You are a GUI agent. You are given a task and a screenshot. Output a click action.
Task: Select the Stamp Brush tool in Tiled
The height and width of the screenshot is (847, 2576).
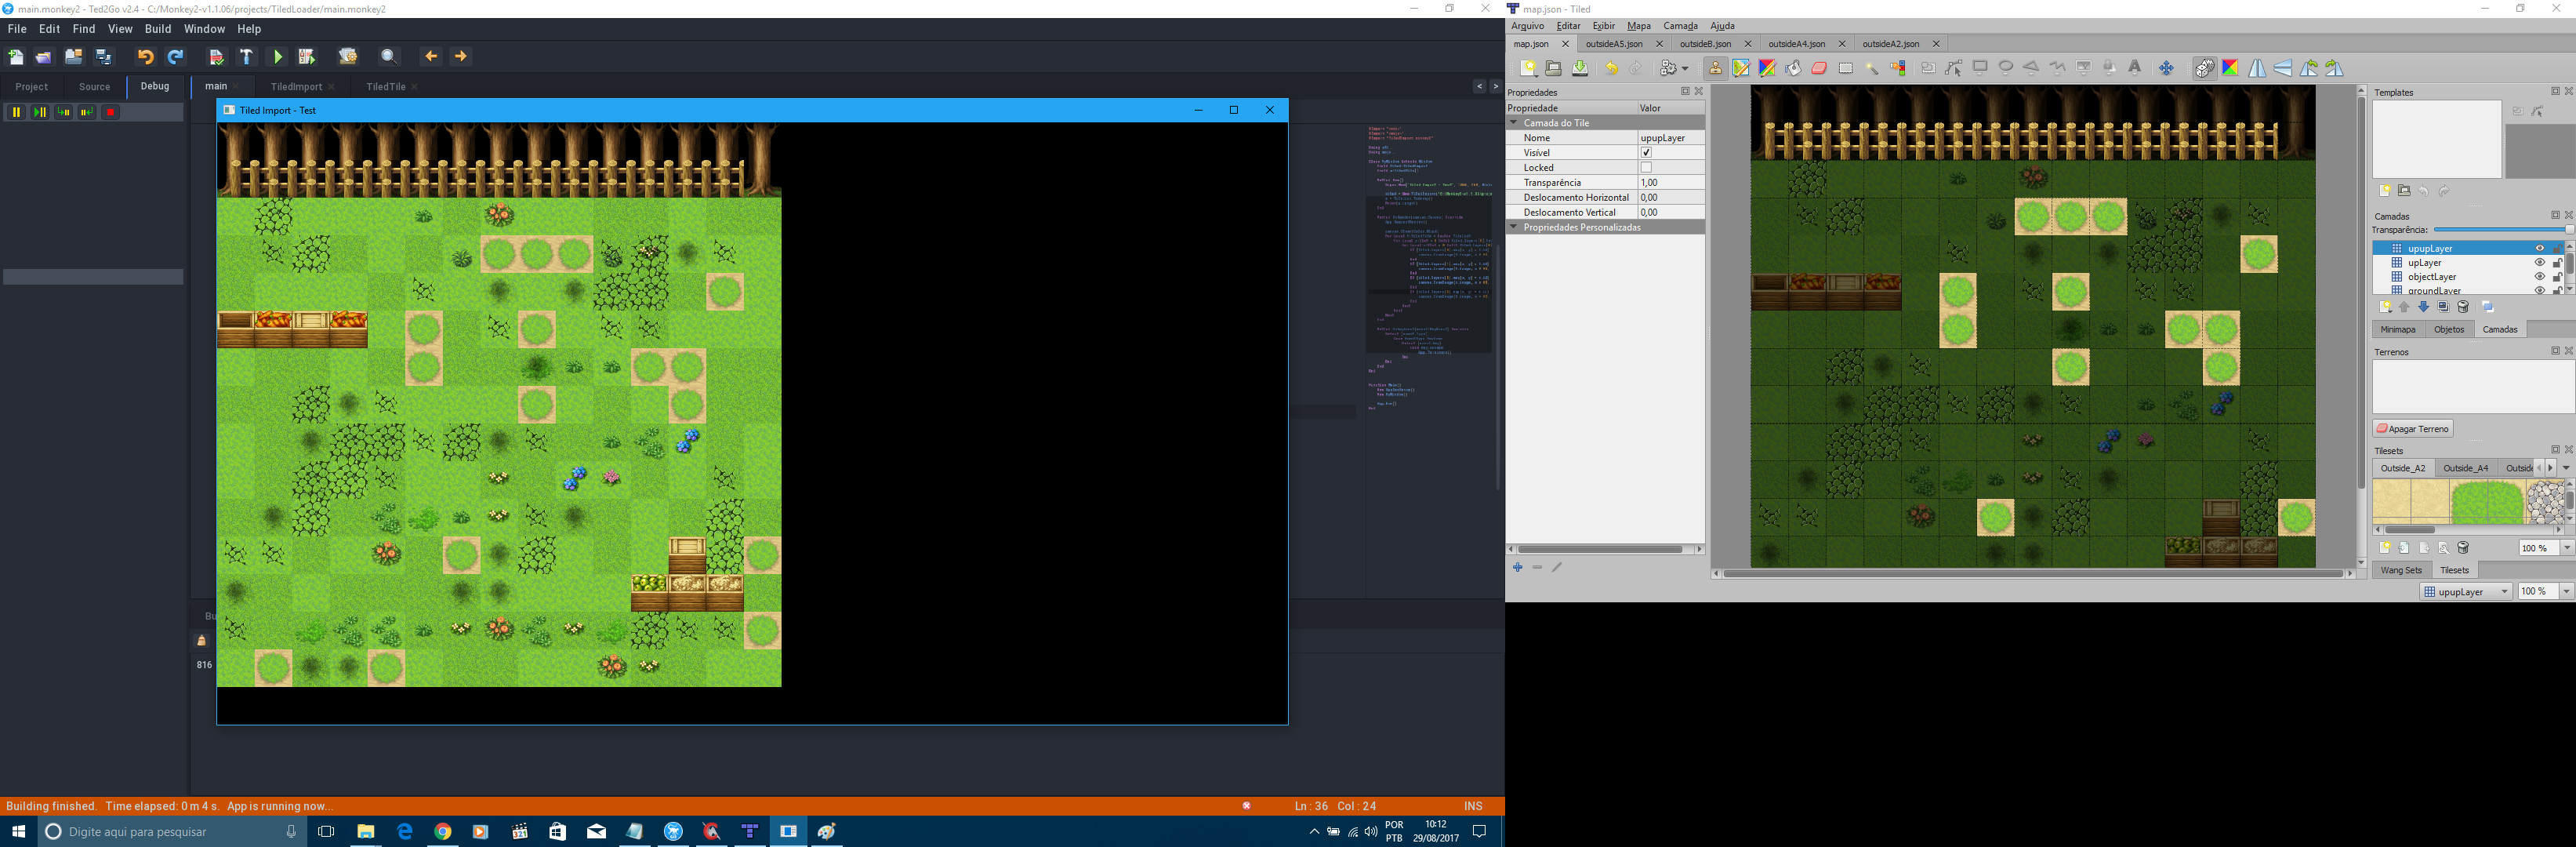[1716, 68]
